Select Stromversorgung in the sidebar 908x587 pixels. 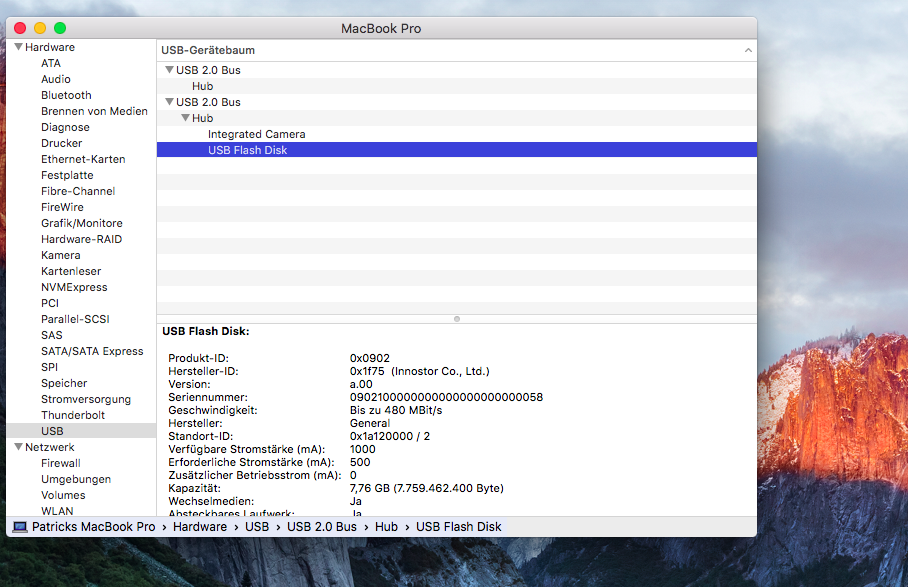click(86, 399)
